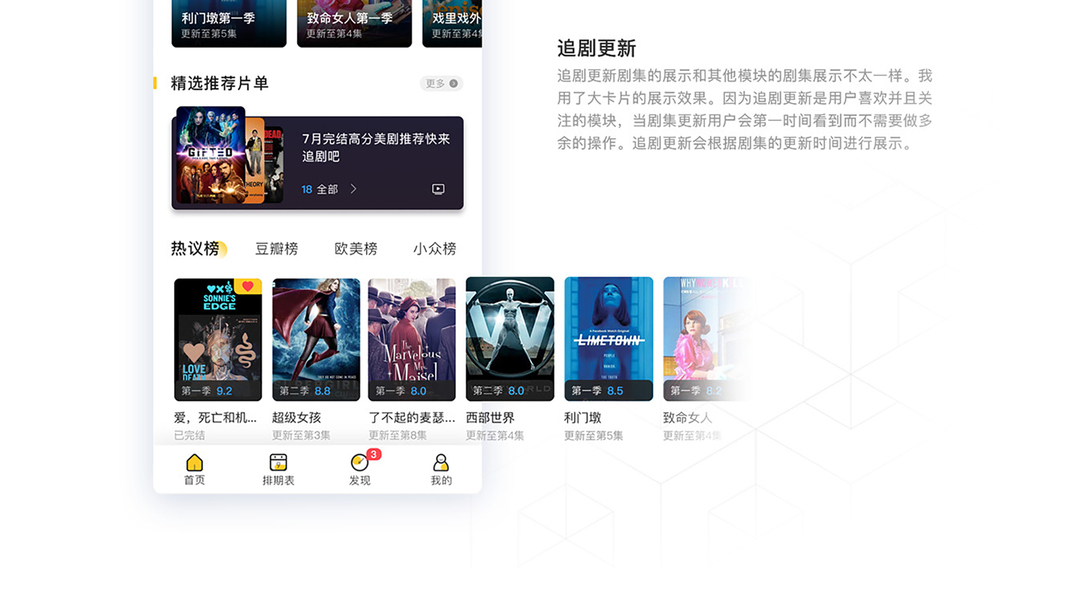Open the 超级女孩 Supergirl poster

click(316, 339)
